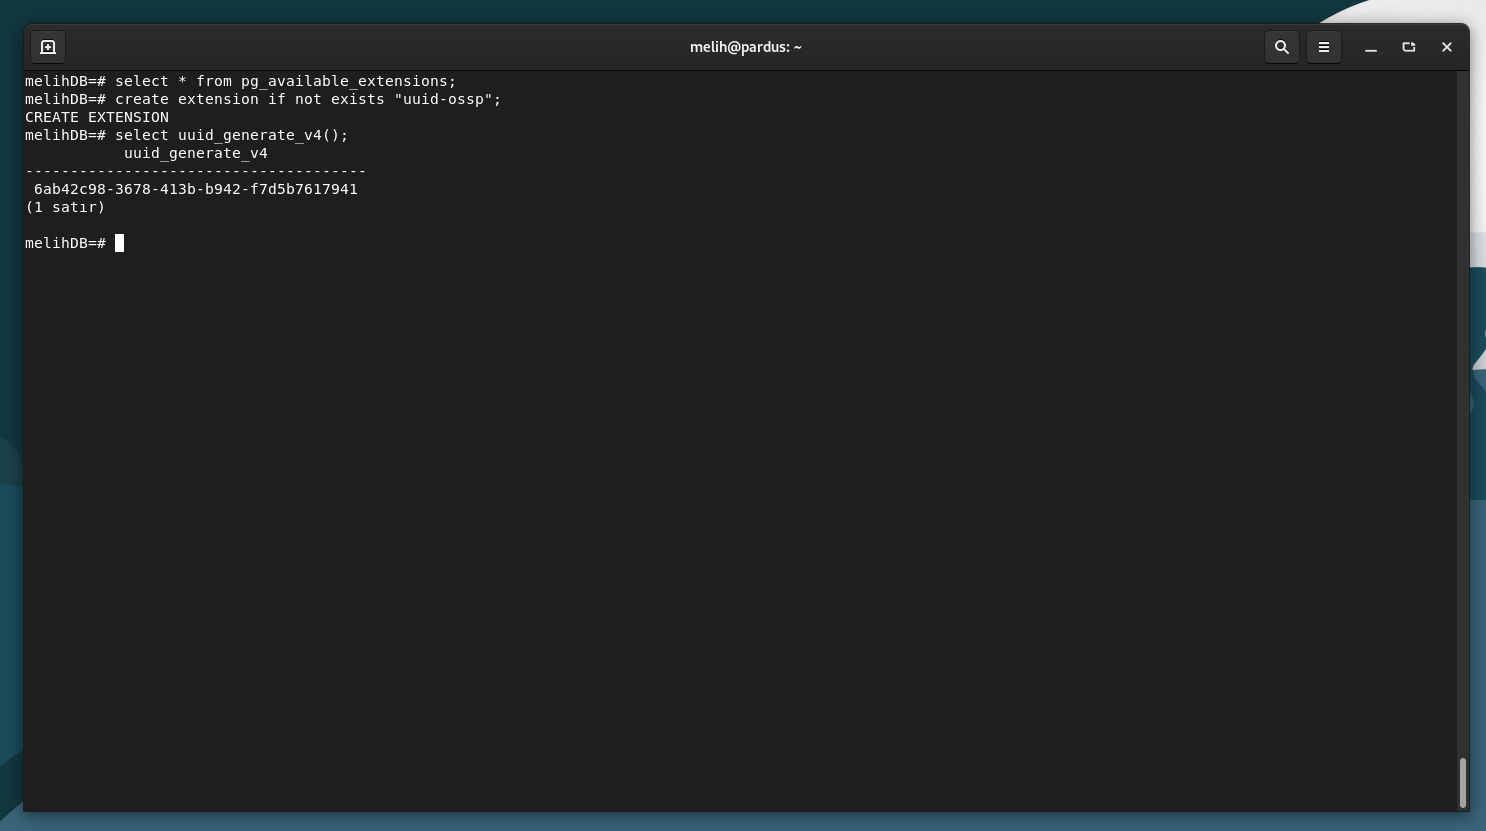The height and width of the screenshot is (831, 1486).
Task: Close the terminal window
Action: [x=1446, y=47]
